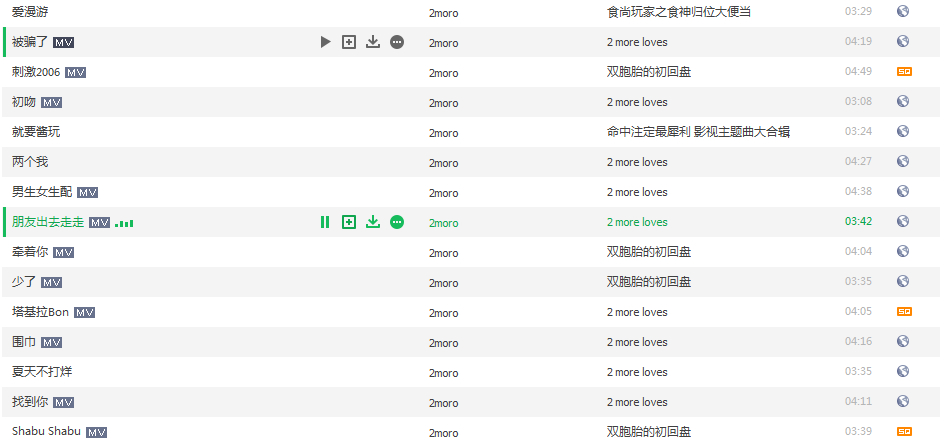Image resolution: width=944 pixels, height=443 pixels.
Task: Click the duration 04:27 of 两个我
Action: click(x=858, y=161)
